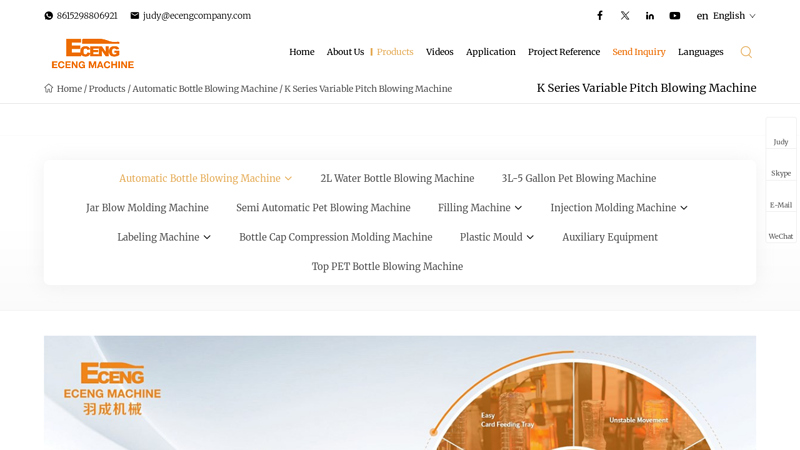Click the search magnifier icon
The image size is (800, 450).
point(746,52)
